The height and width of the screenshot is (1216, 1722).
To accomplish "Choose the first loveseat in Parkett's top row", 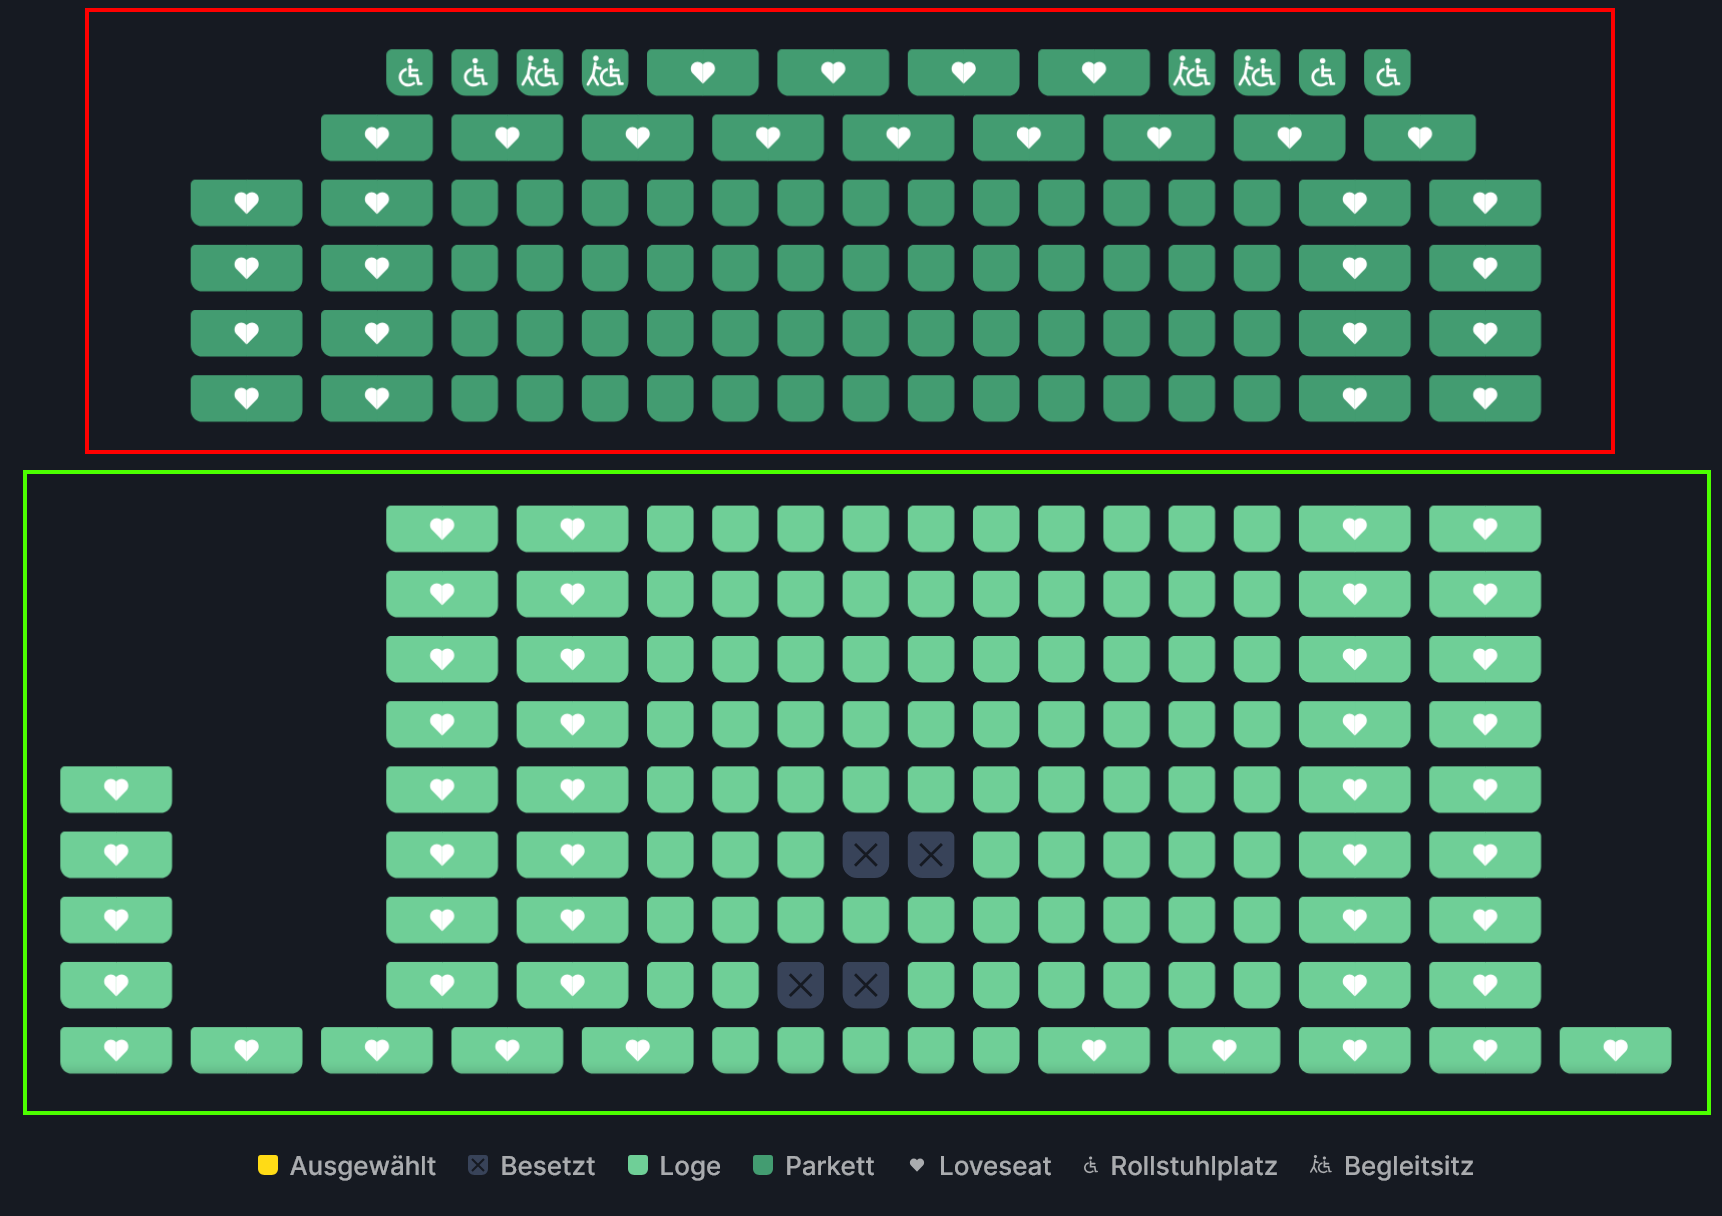I will (703, 73).
